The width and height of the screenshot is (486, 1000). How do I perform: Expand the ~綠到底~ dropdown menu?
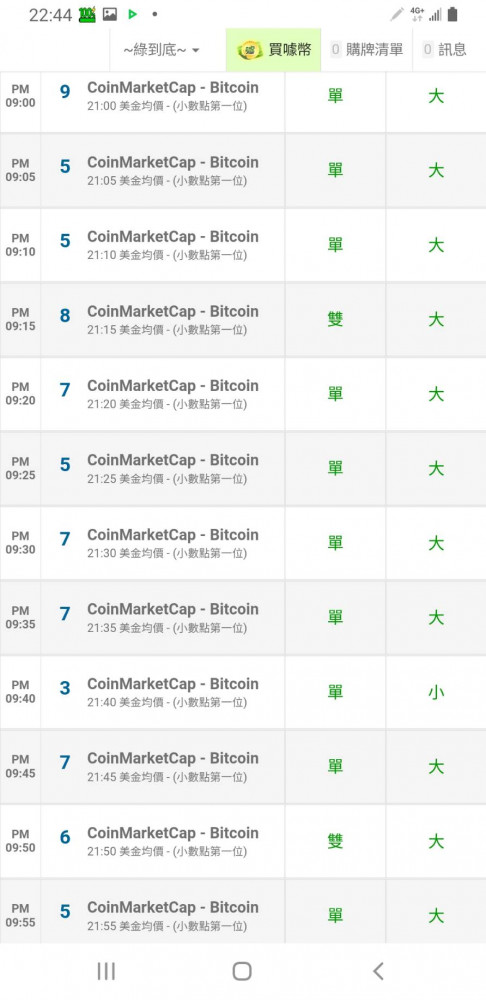tap(162, 50)
